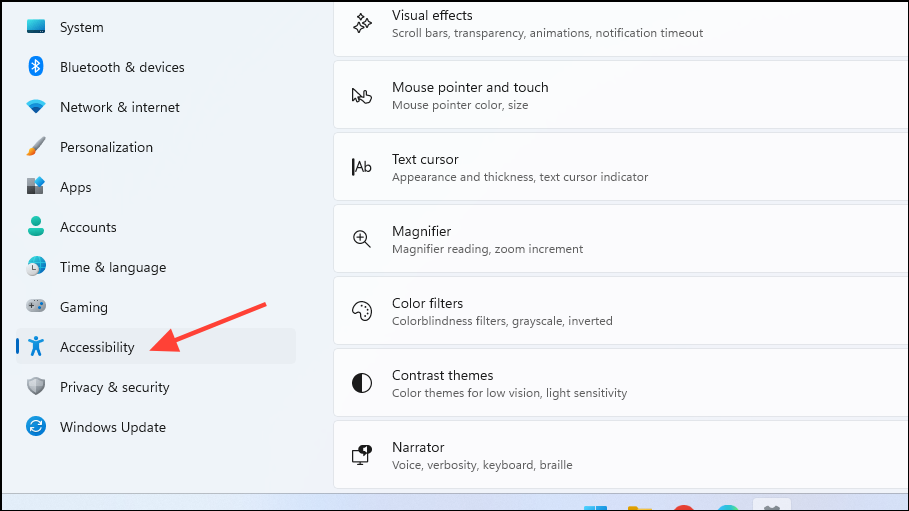The height and width of the screenshot is (511, 909).
Task: Click the Magnifier zoom-glass icon
Action: [x=362, y=239]
